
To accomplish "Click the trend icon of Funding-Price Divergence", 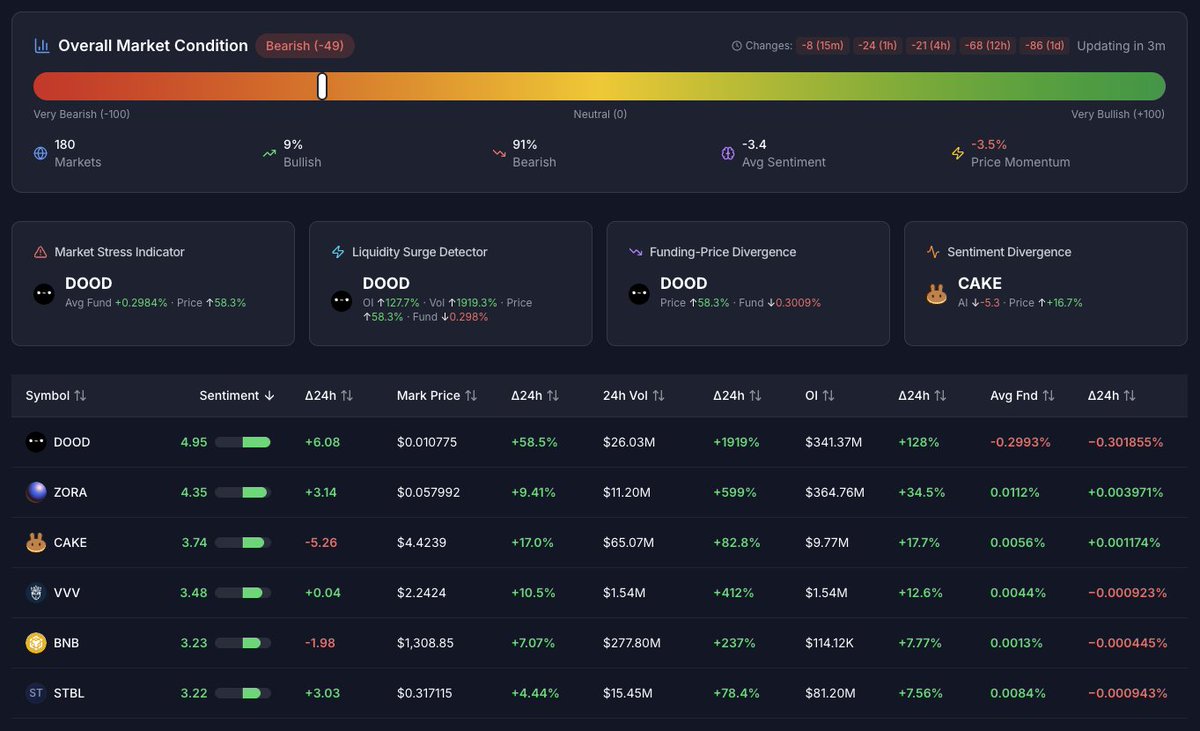I will [x=635, y=252].
